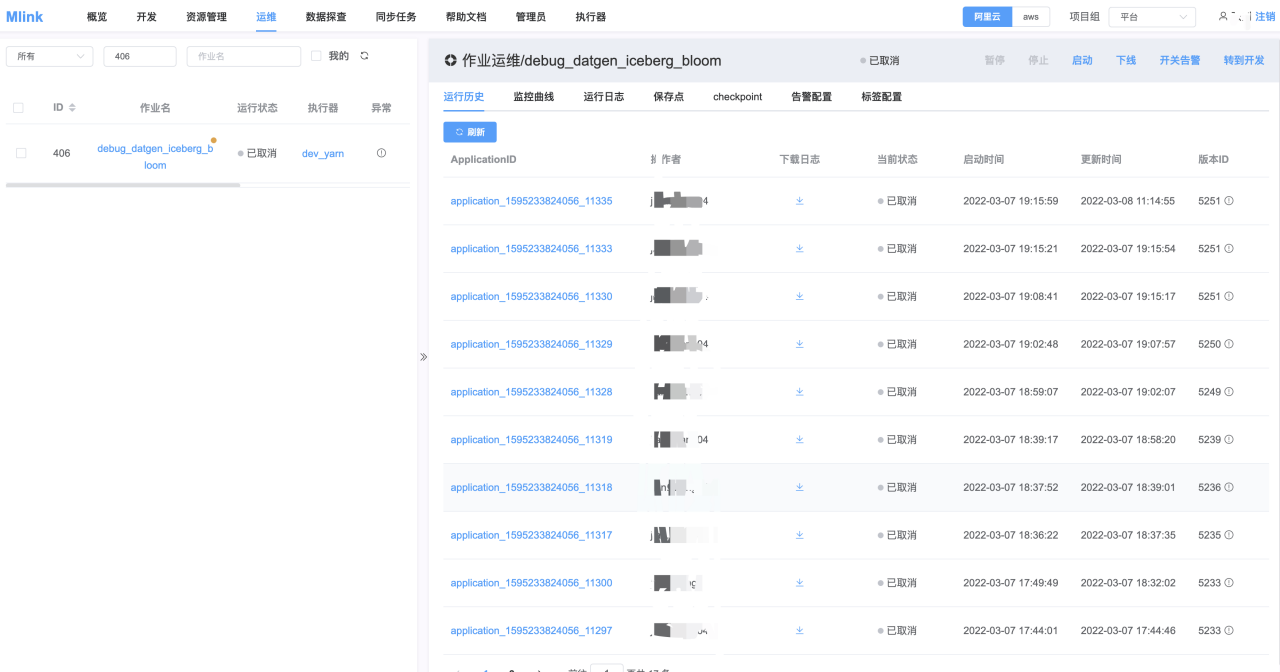
Task: Show version 5236 info icon
Action: (x=1229, y=487)
